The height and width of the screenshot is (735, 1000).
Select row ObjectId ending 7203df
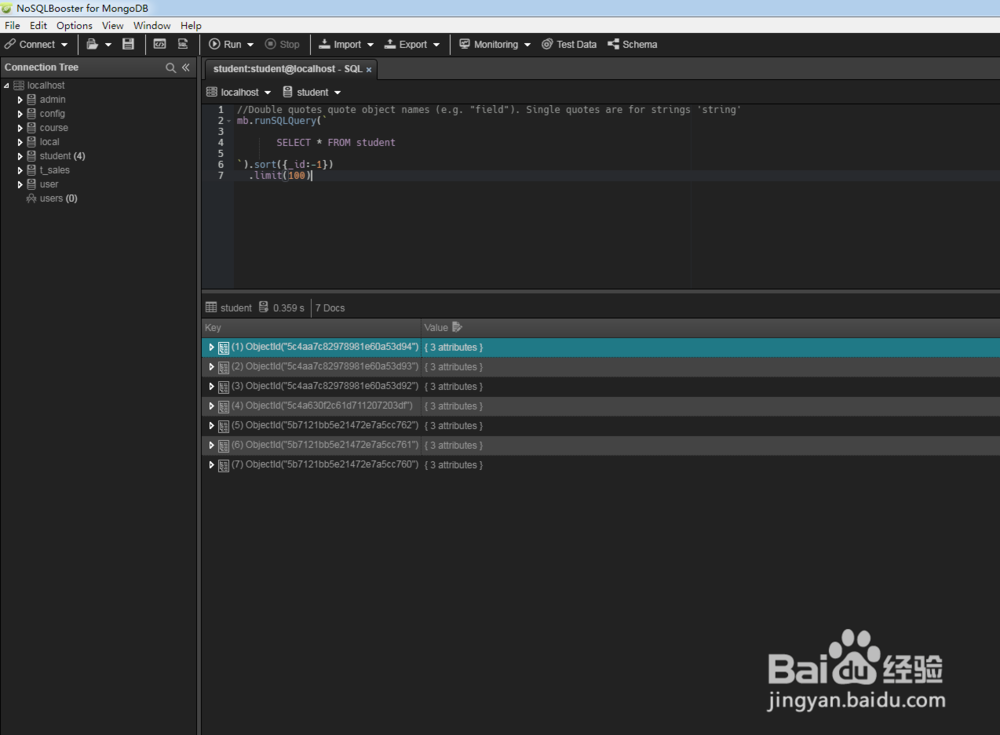click(x=601, y=406)
